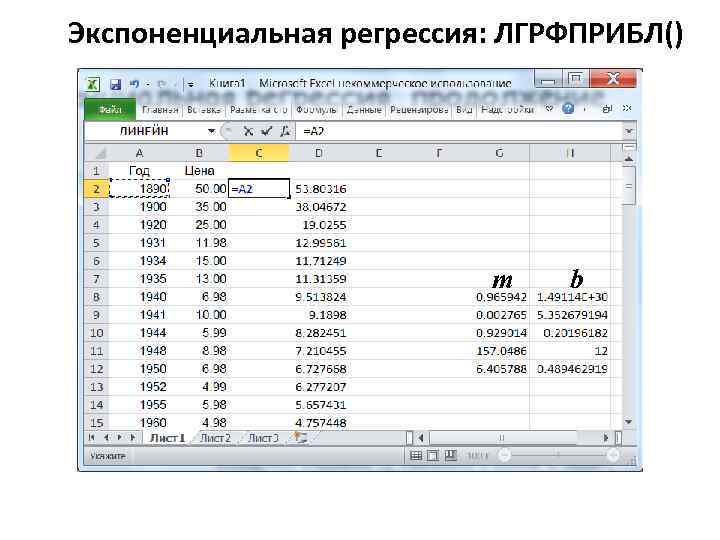
Task: Switch to the Вставка ribbon tab
Action: coord(204,110)
